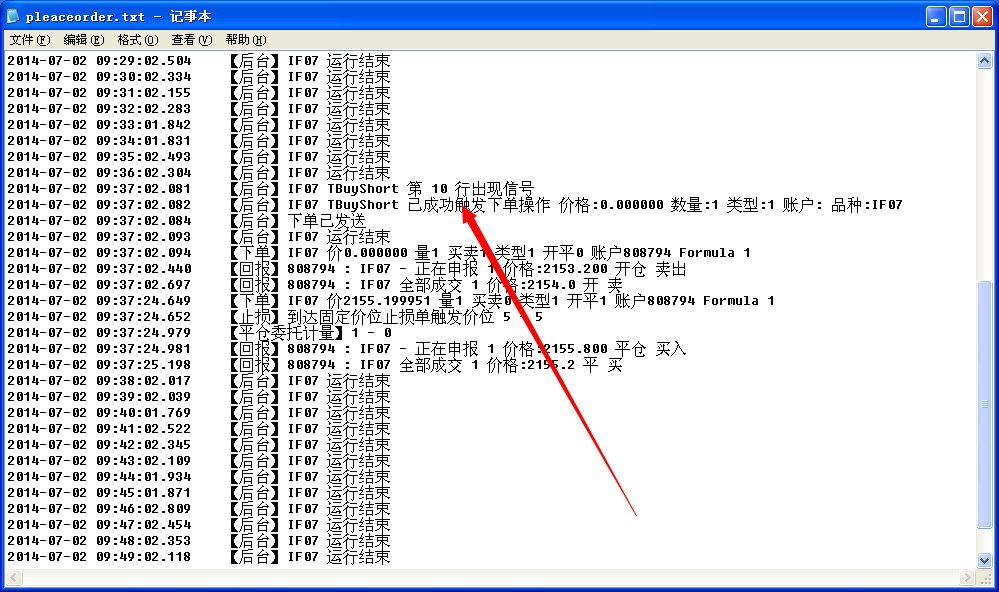Click the line with timestamp 09:45:01.871
The height and width of the screenshot is (592, 999).
(199, 493)
